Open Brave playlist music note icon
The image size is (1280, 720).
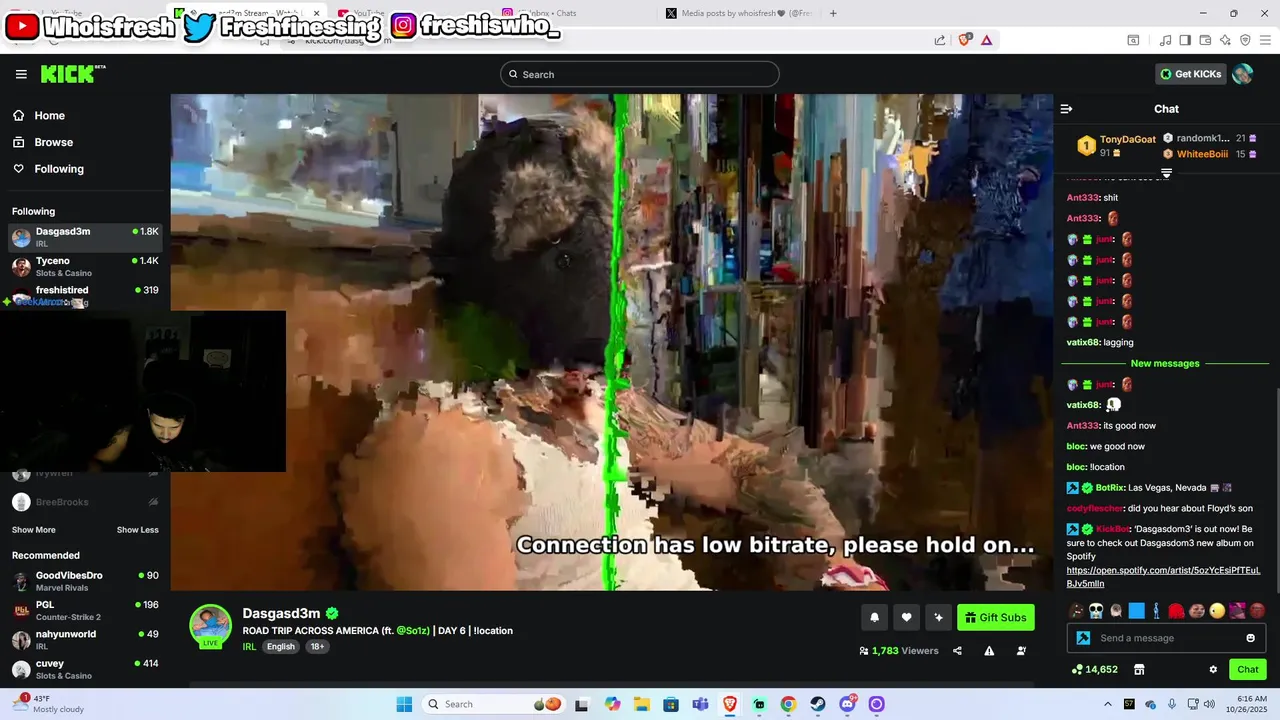[x=1165, y=40]
